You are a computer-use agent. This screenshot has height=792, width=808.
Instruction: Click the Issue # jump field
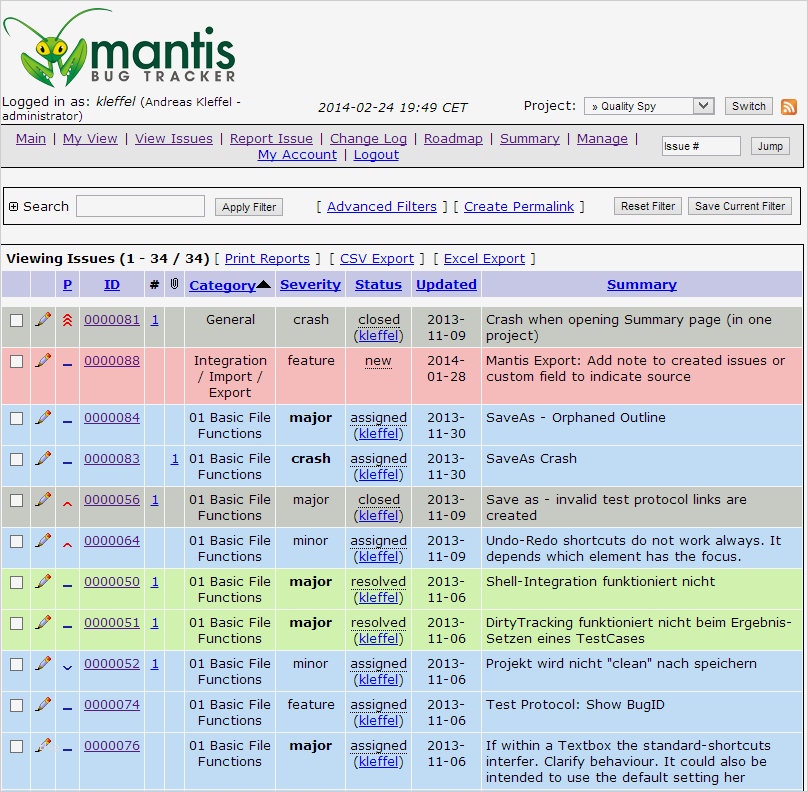[x=701, y=146]
